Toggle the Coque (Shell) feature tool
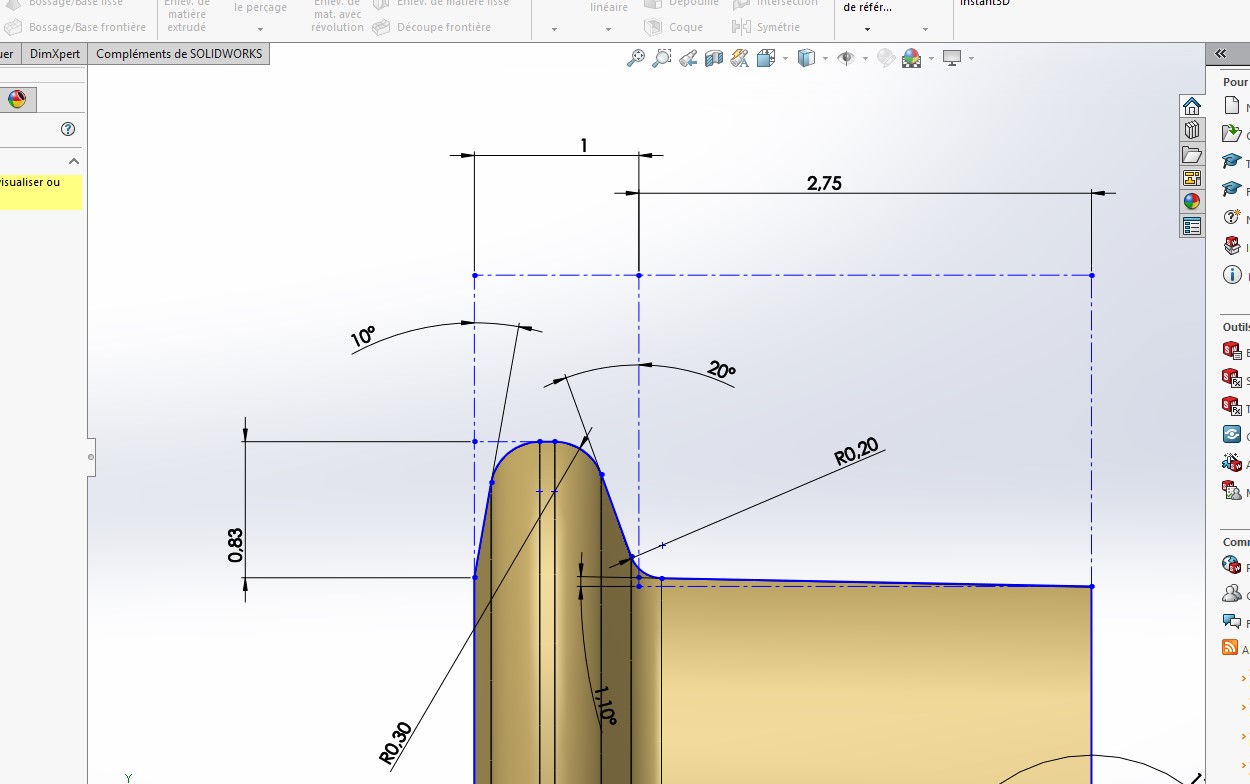Screen dimensions: 1250x784 [x=674, y=27]
